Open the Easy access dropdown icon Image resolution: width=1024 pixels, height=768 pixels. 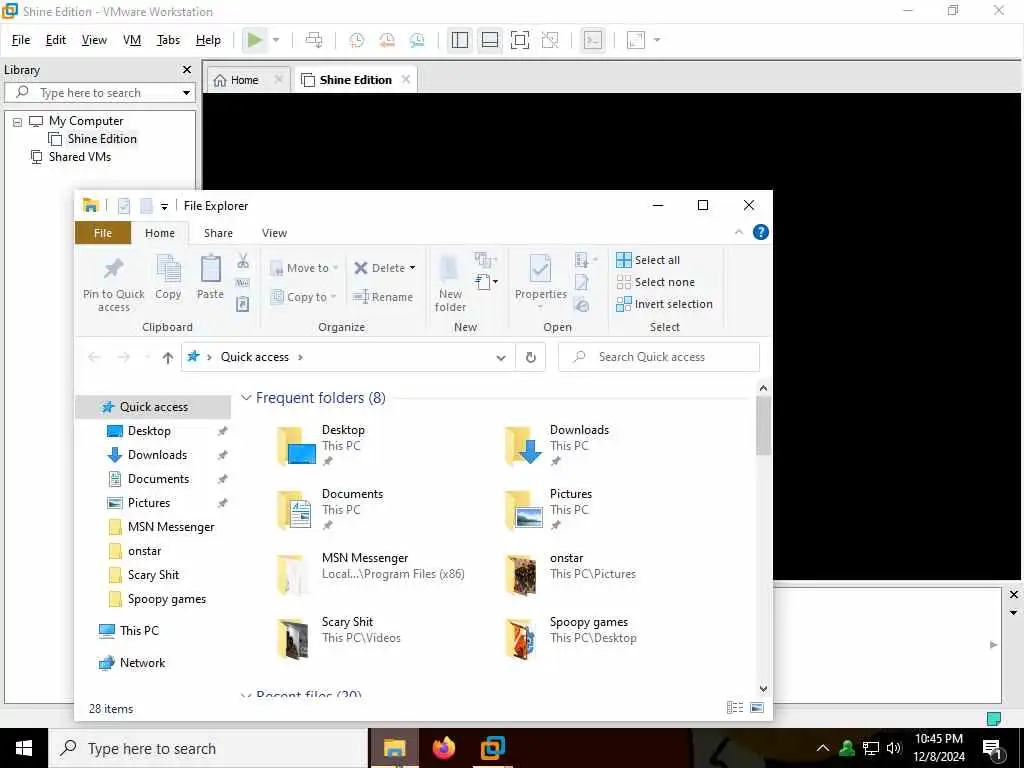click(x=486, y=282)
